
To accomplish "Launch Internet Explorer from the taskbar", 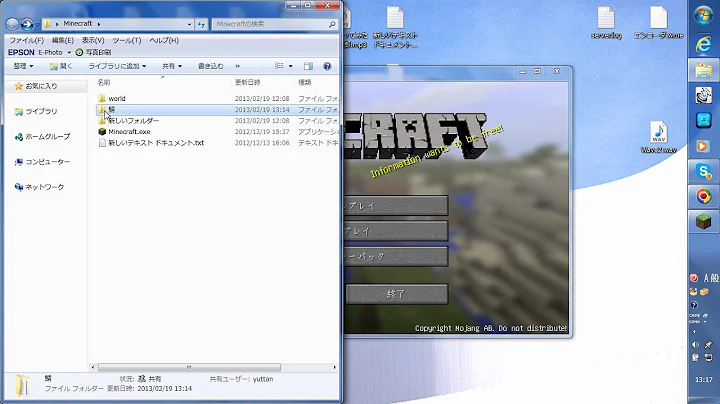I will (703, 44).
